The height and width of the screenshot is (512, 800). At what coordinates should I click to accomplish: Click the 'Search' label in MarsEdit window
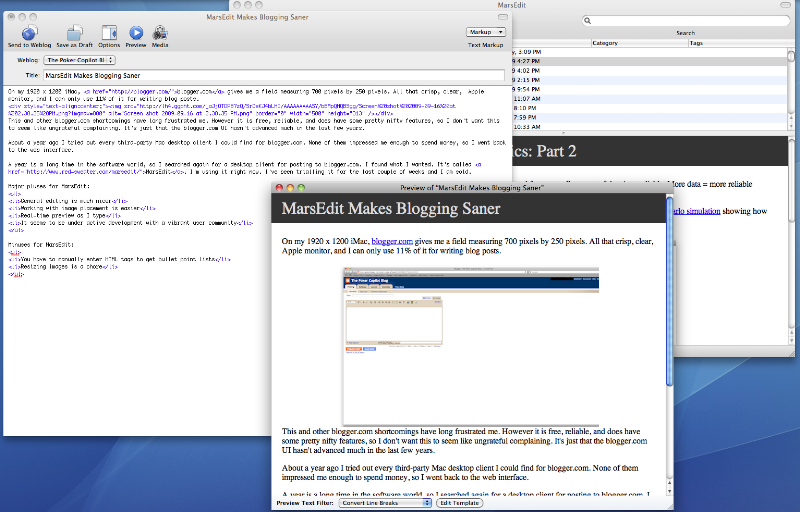coord(685,33)
